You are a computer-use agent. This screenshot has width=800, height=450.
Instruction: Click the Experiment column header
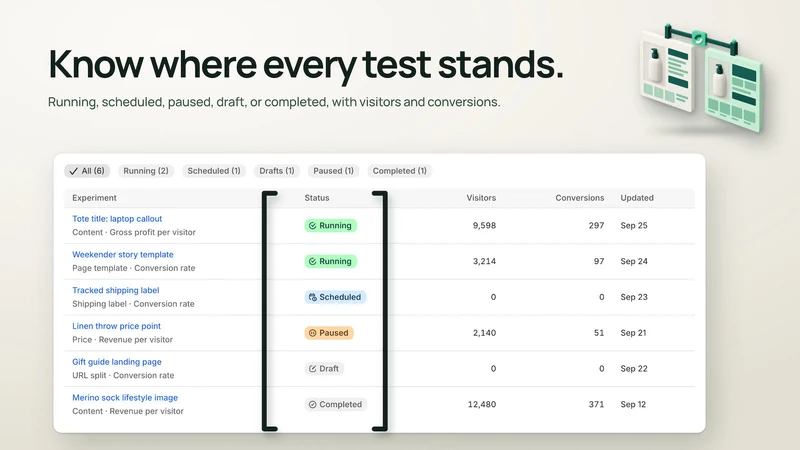pos(94,198)
